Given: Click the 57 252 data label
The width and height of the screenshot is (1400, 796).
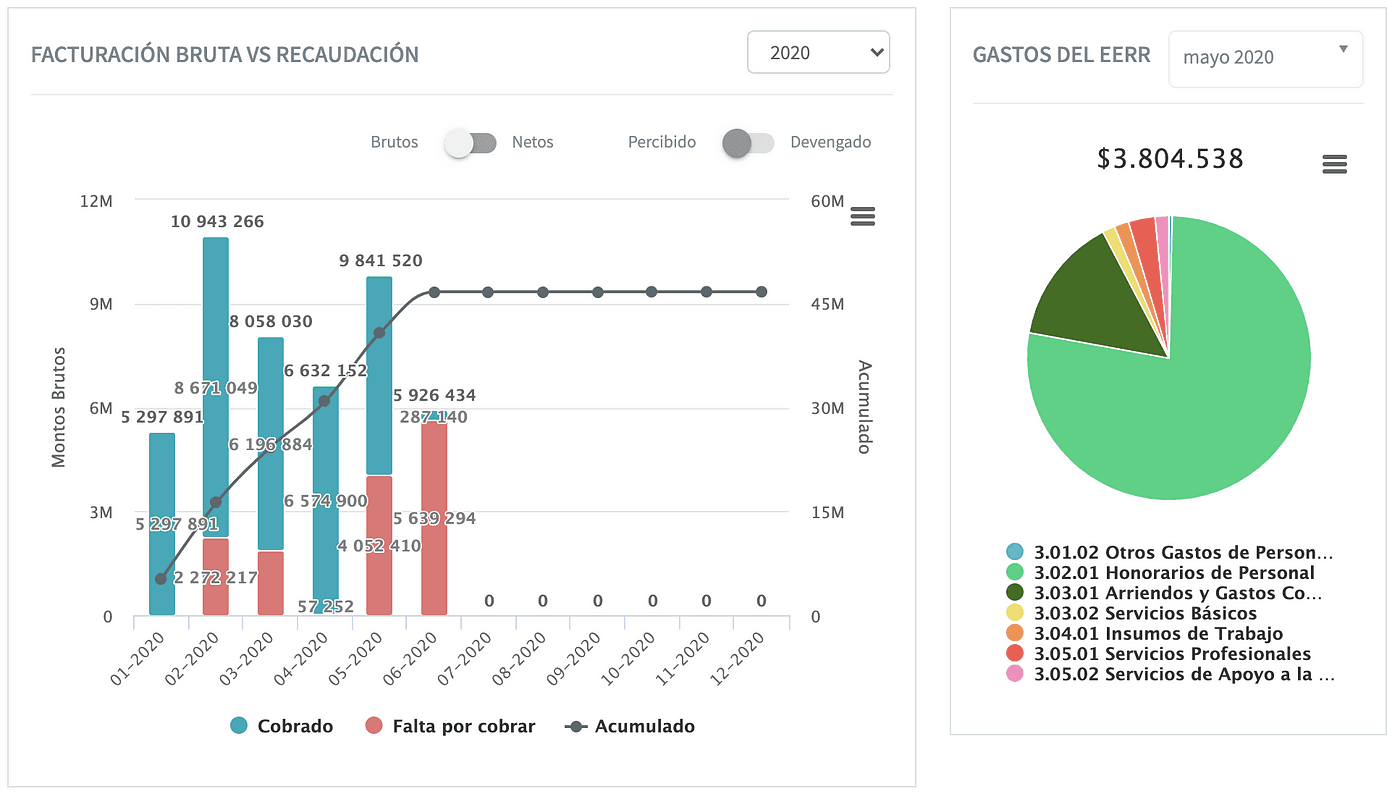Looking at the screenshot, I should pos(325,607).
